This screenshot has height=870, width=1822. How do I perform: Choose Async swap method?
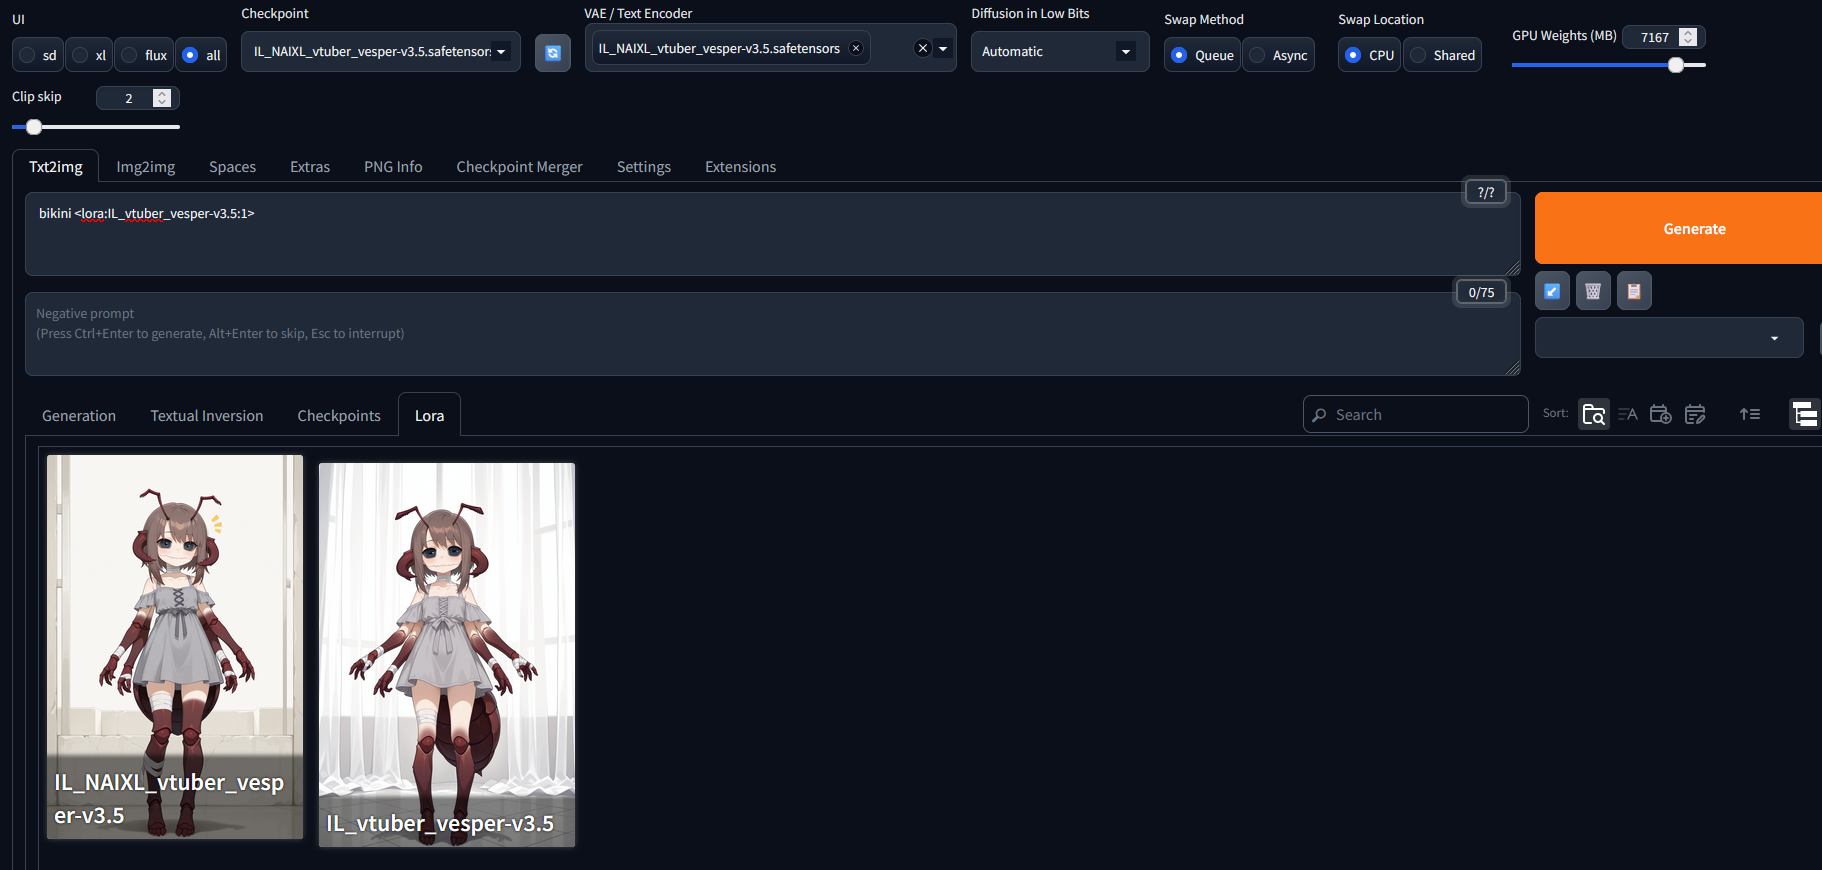(x=1278, y=55)
